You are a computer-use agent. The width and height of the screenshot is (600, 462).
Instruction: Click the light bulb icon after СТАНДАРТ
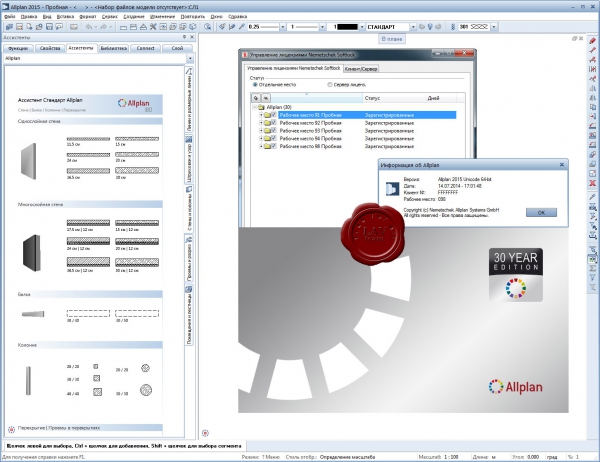[x=430, y=27]
